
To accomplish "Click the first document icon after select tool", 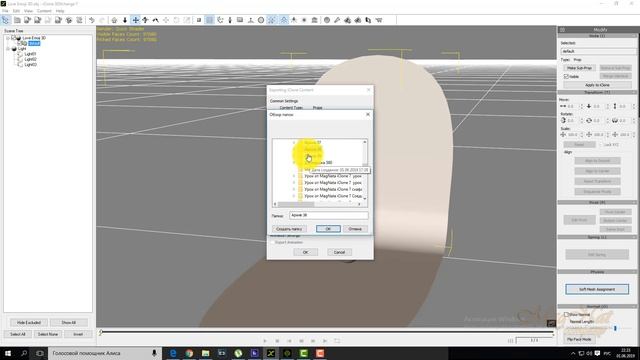I will pyautogui.click(x=17, y=20).
